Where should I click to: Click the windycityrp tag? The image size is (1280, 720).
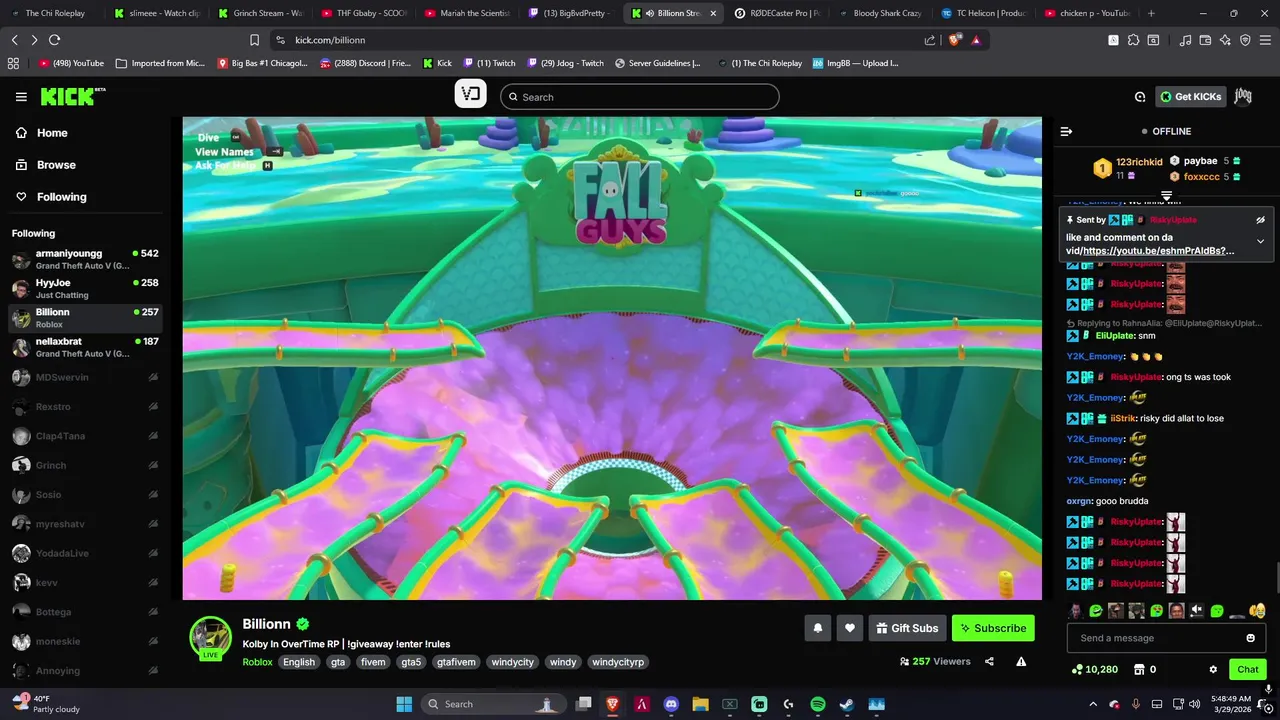[618, 662]
